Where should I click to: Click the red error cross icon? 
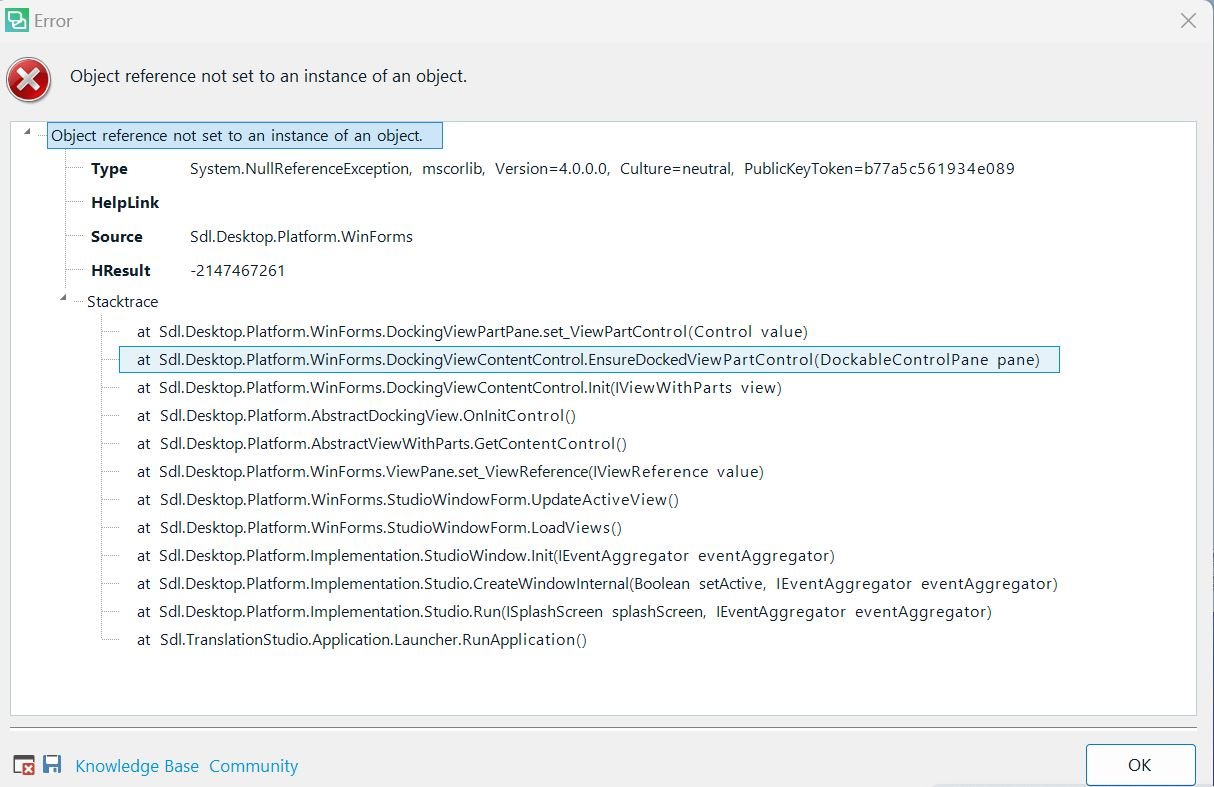[28, 80]
